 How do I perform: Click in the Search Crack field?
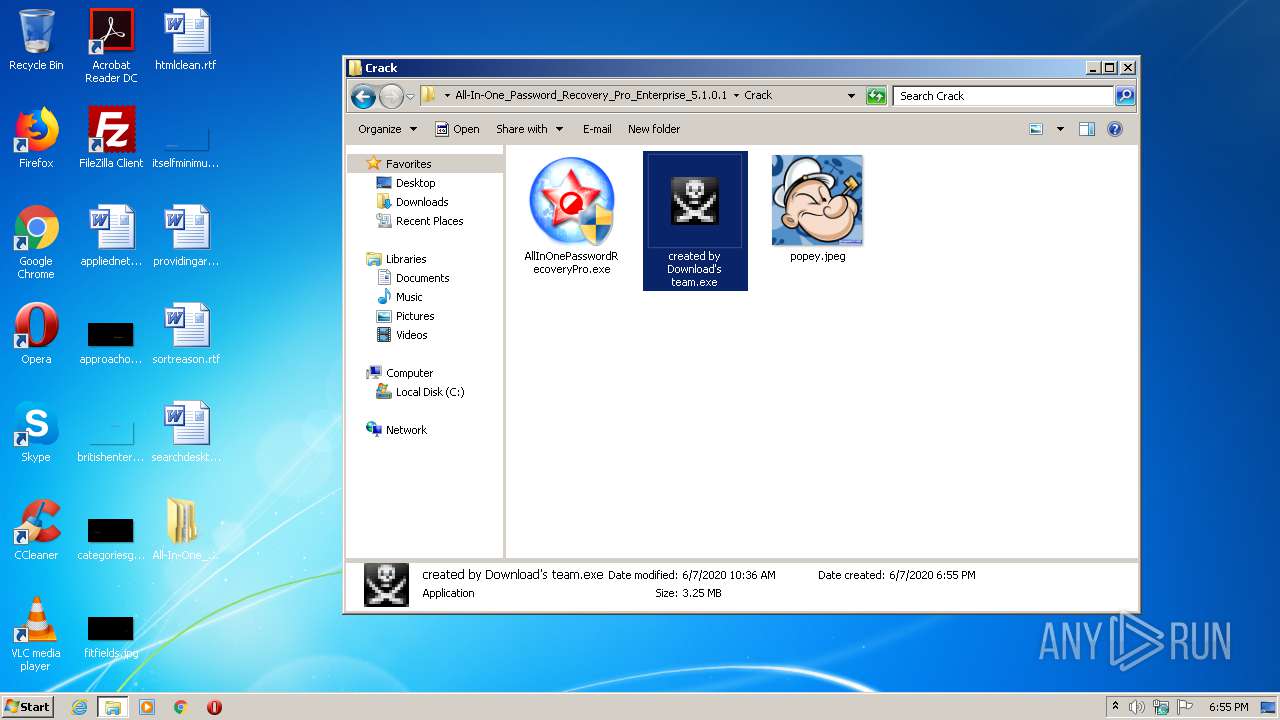tap(1003, 96)
